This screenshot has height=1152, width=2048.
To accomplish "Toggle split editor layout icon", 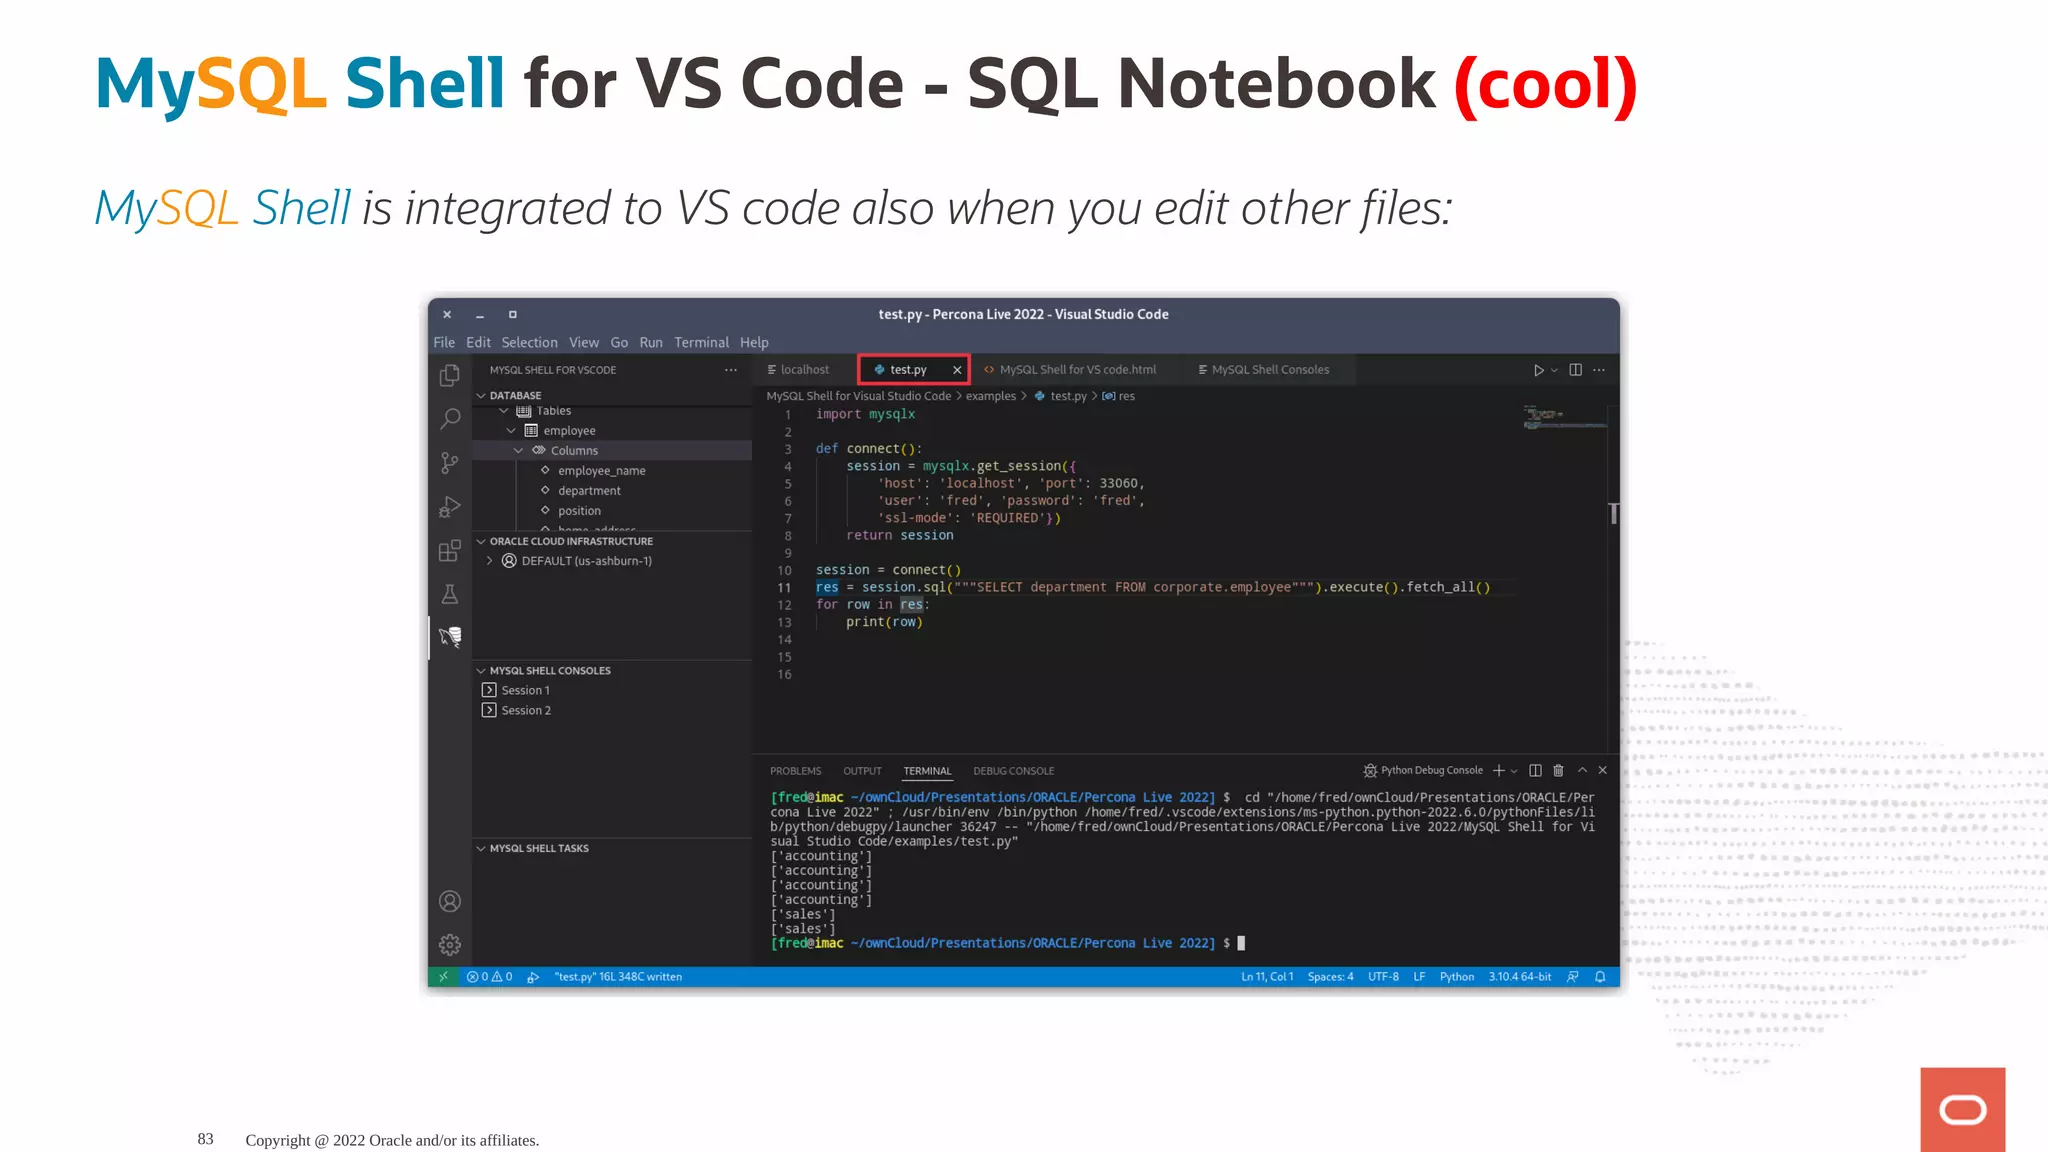I will 1575,370.
